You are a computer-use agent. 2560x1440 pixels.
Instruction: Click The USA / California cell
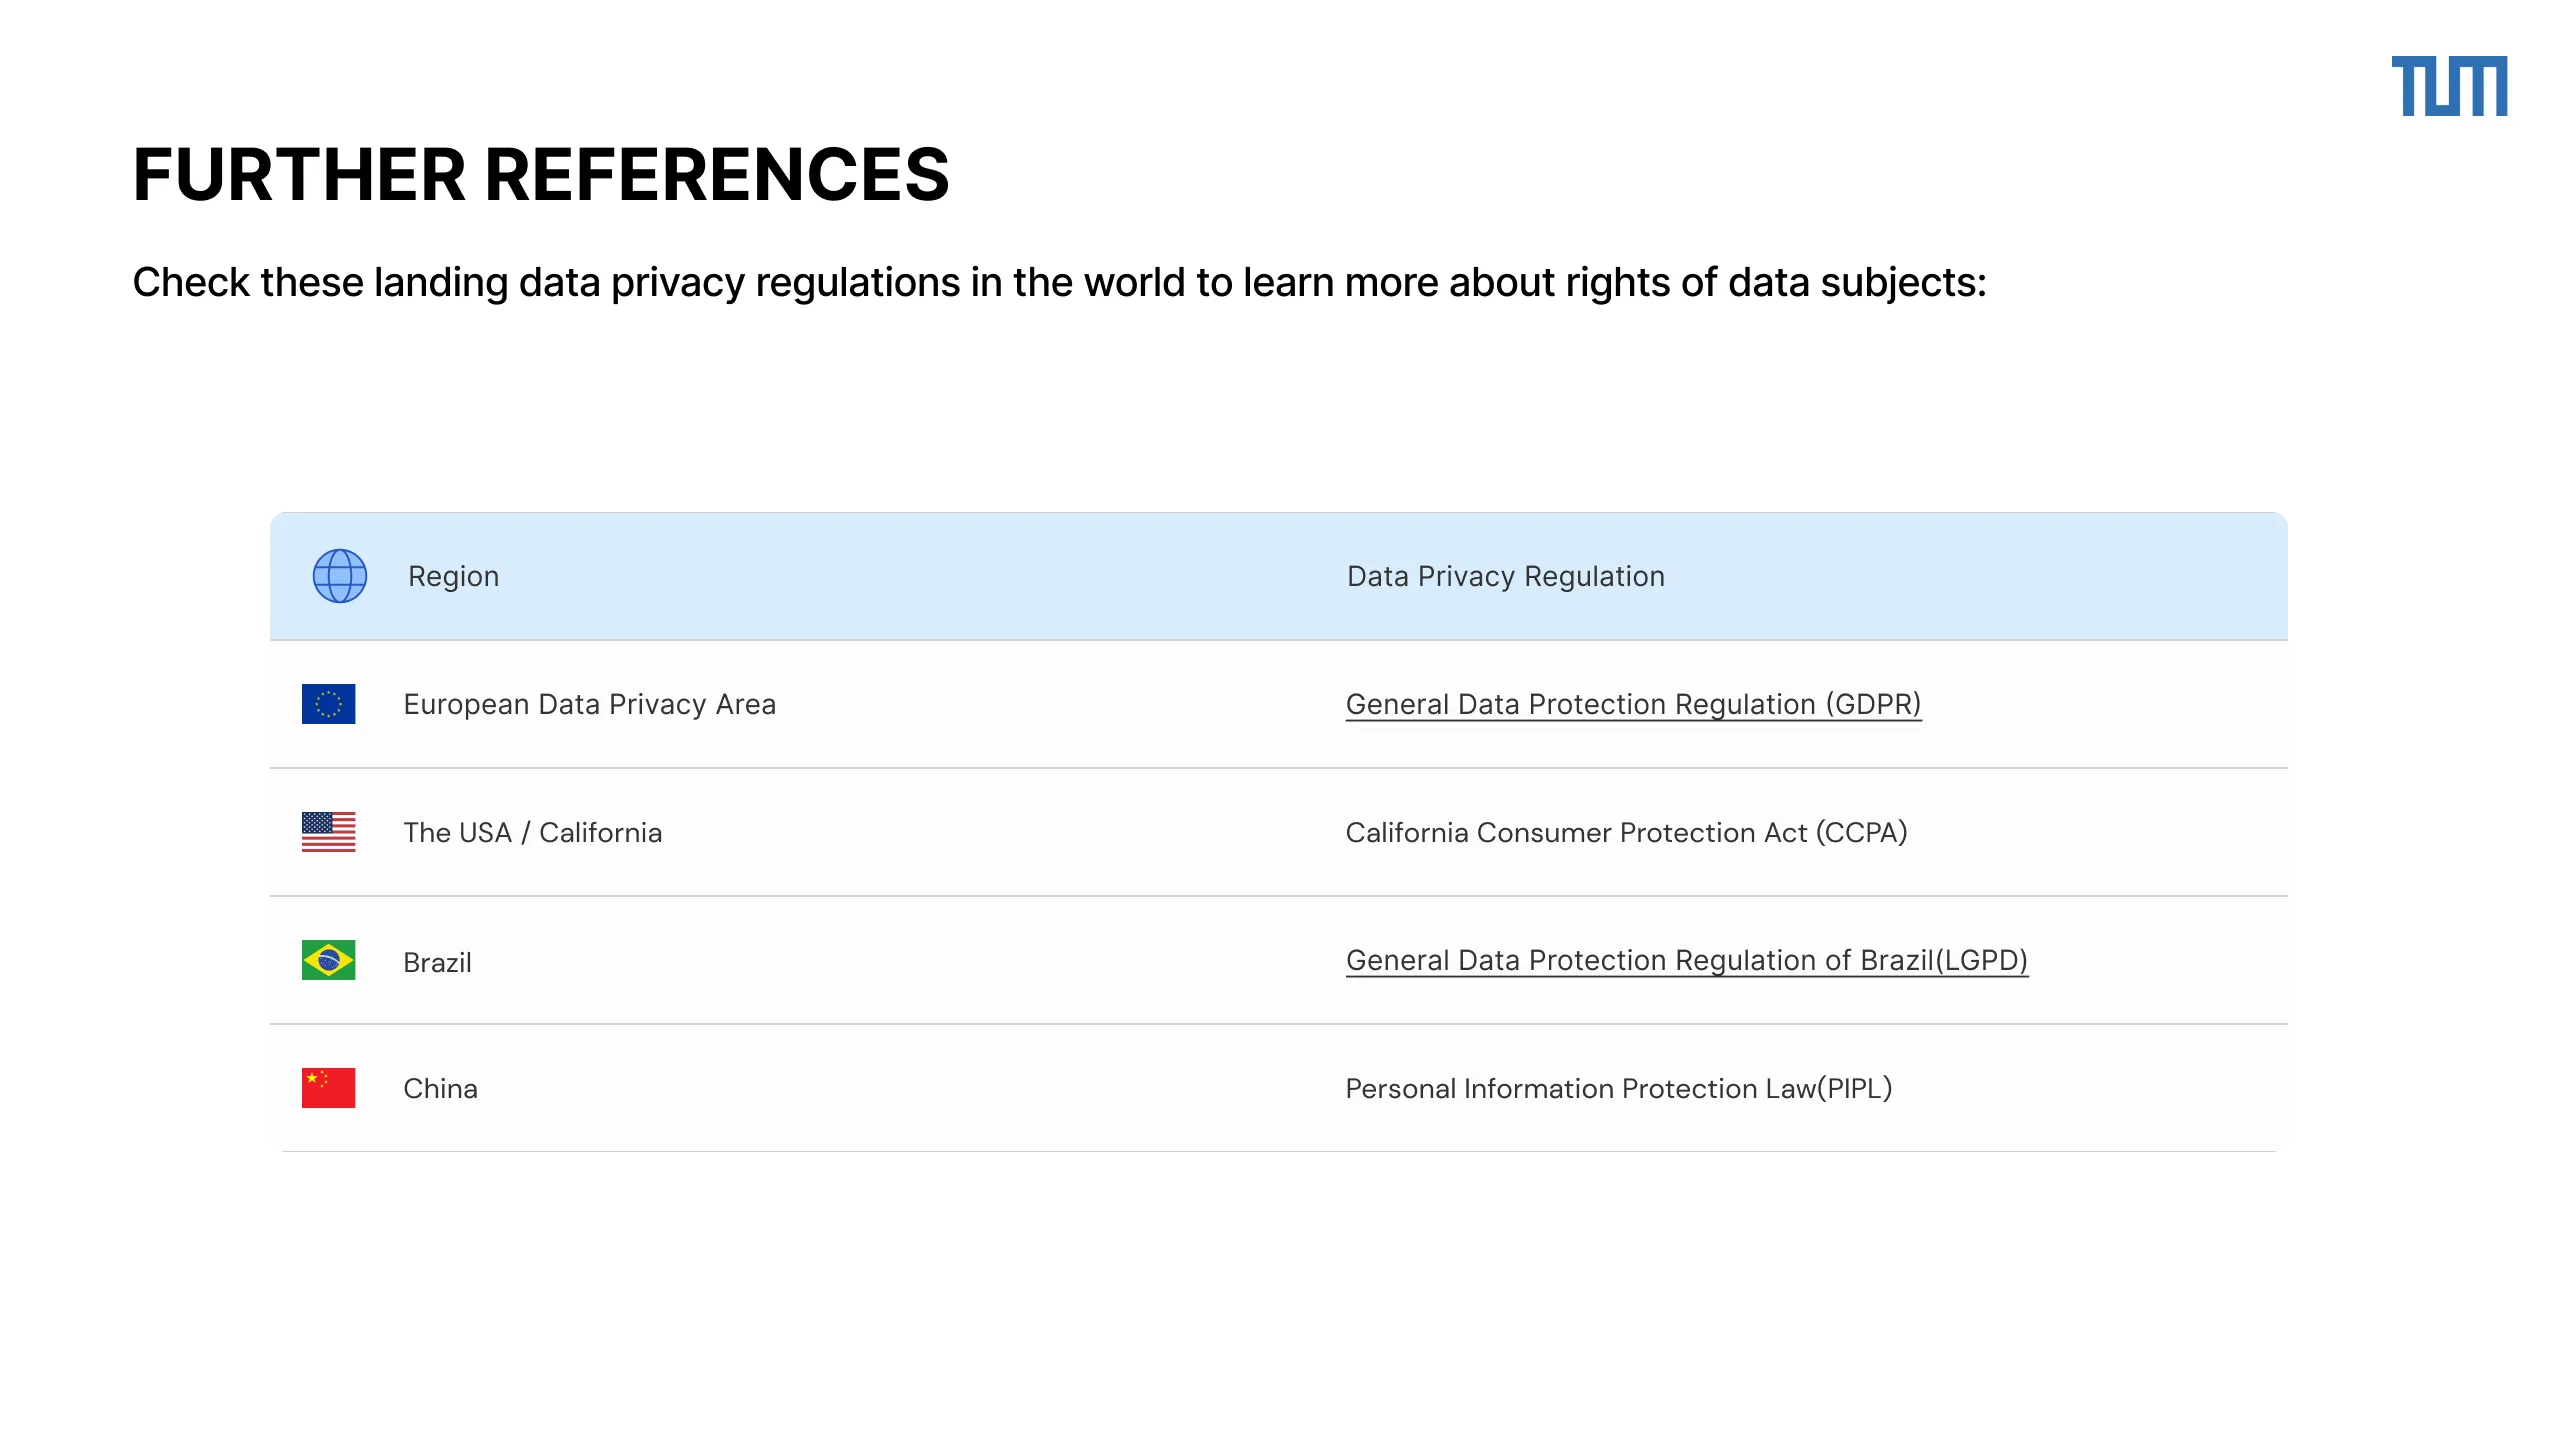pyautogui.click(x=532, y=832)
